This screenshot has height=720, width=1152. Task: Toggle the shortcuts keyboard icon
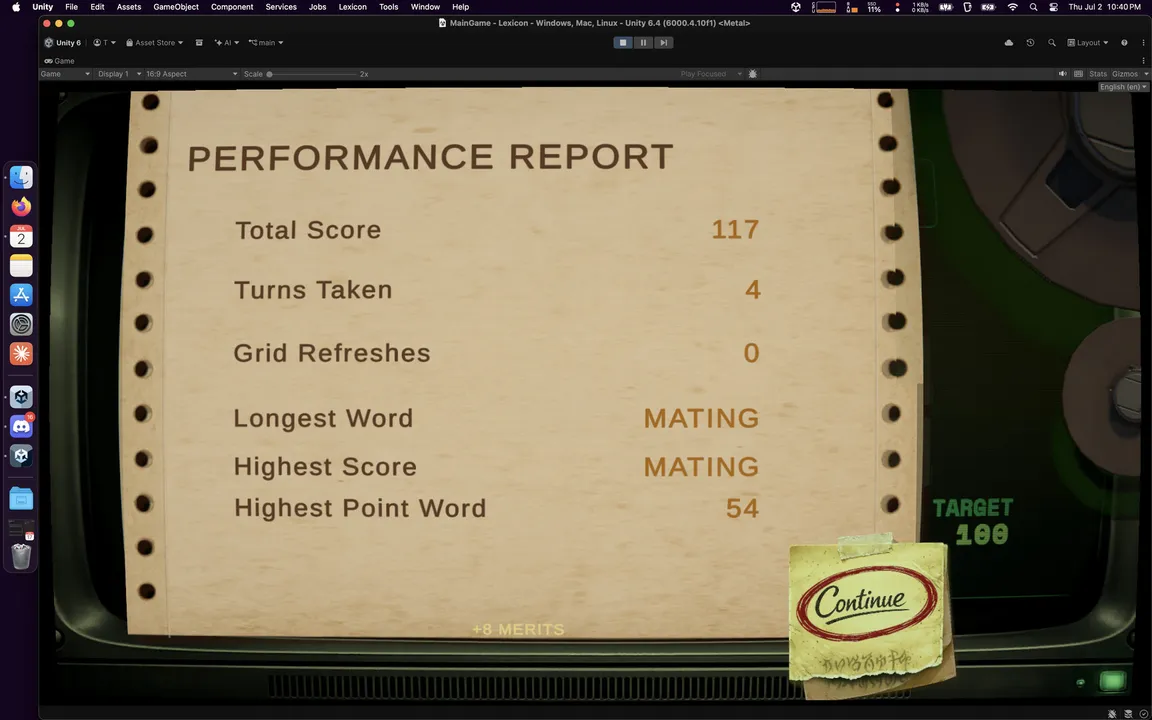click(1079, 73)
